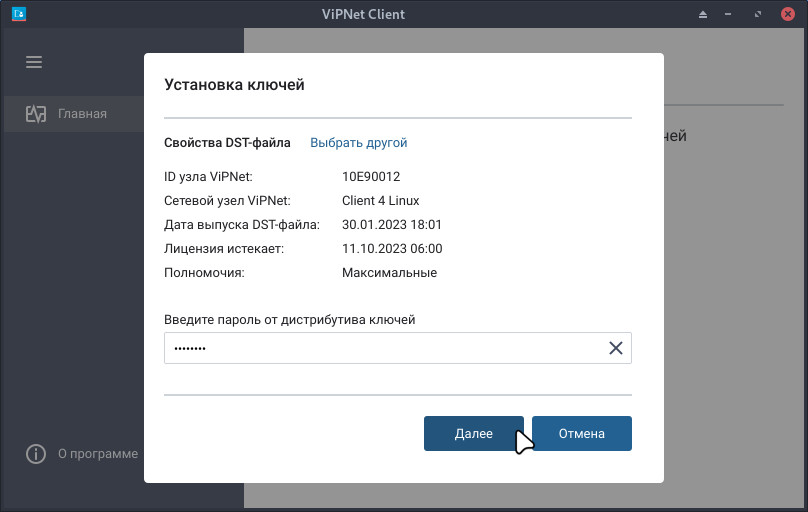Image resolution: width=808 pixels, height=512 pixels.
Task: Click the DST release date 30.01.2023 18:01
Action: click(392, 225)
